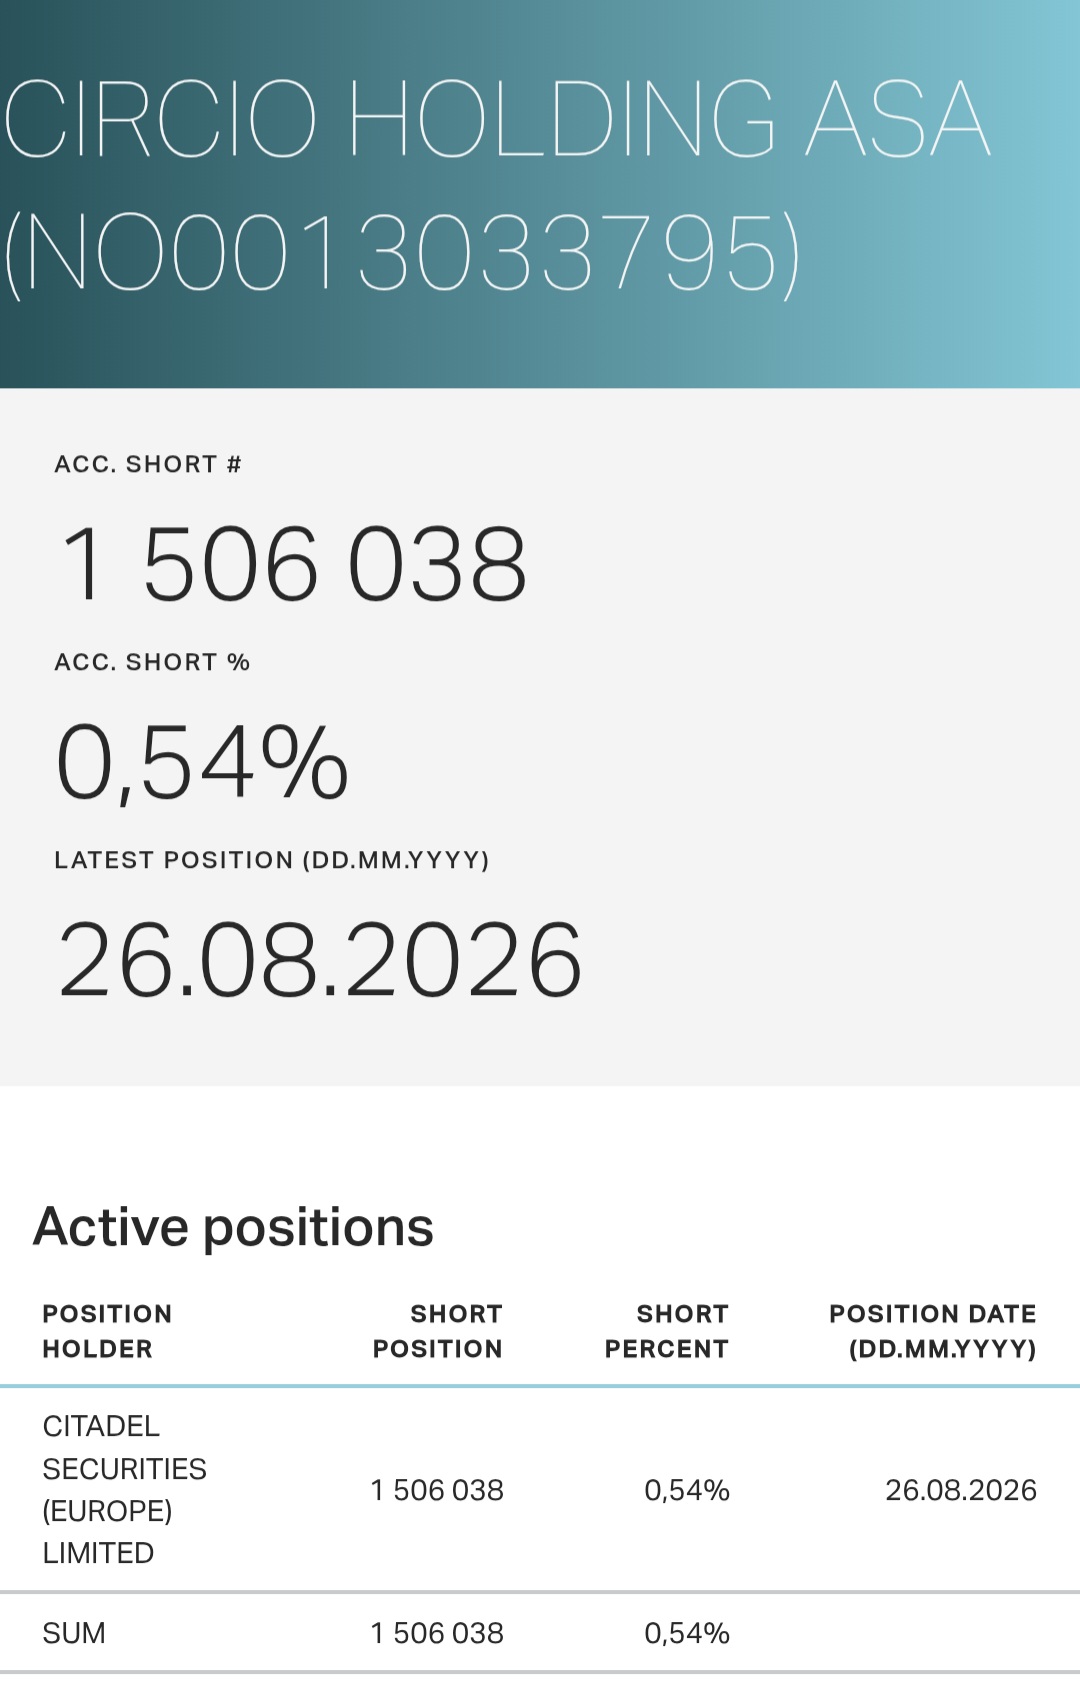
Task: Click the CIRCIO HOLDING ASA title
Action: [x=497, y=119]
